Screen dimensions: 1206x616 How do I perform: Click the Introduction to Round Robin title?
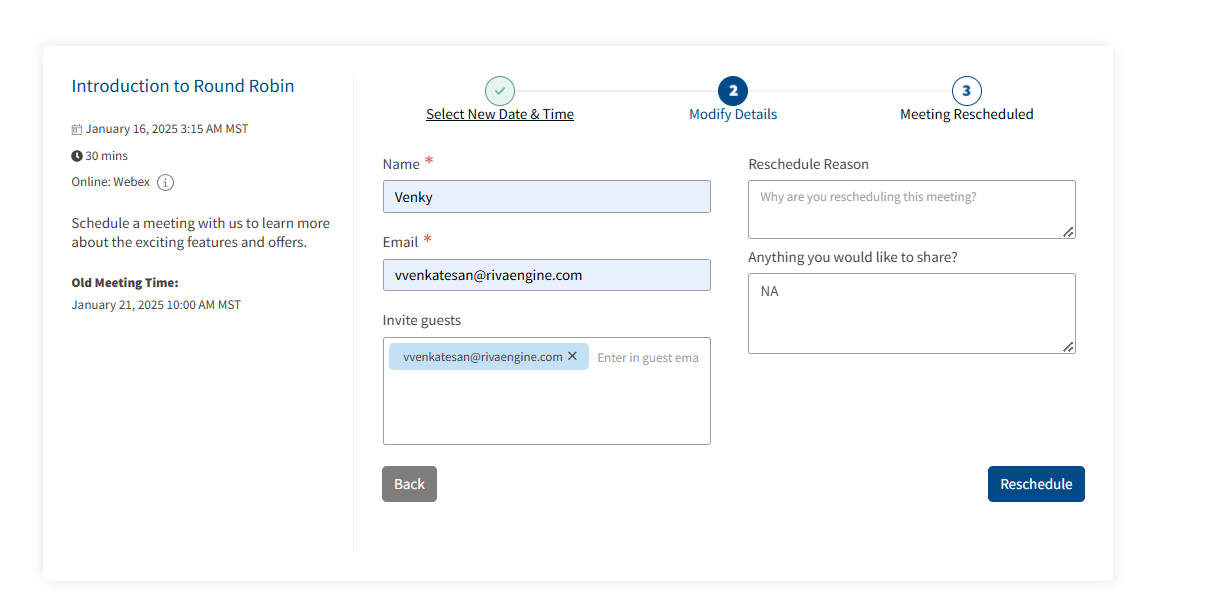183,86
